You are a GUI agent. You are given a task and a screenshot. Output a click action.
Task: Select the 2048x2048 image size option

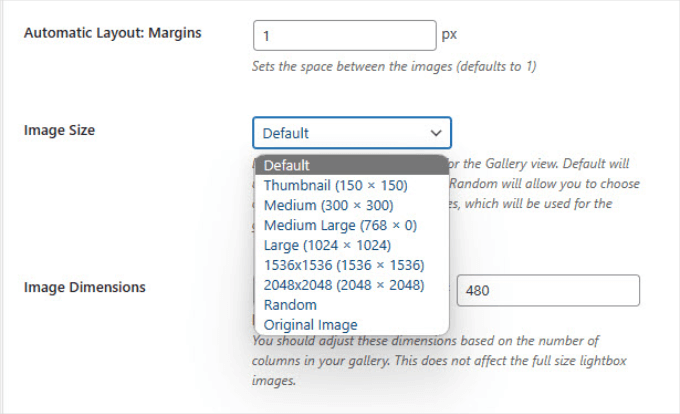point(344,285)
